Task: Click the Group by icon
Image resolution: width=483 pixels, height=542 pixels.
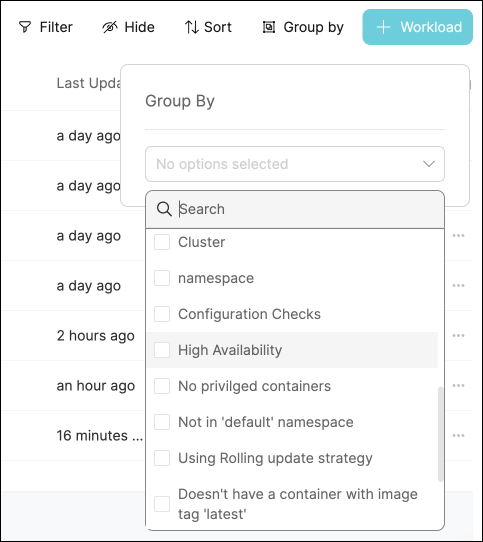Action: 269,27
